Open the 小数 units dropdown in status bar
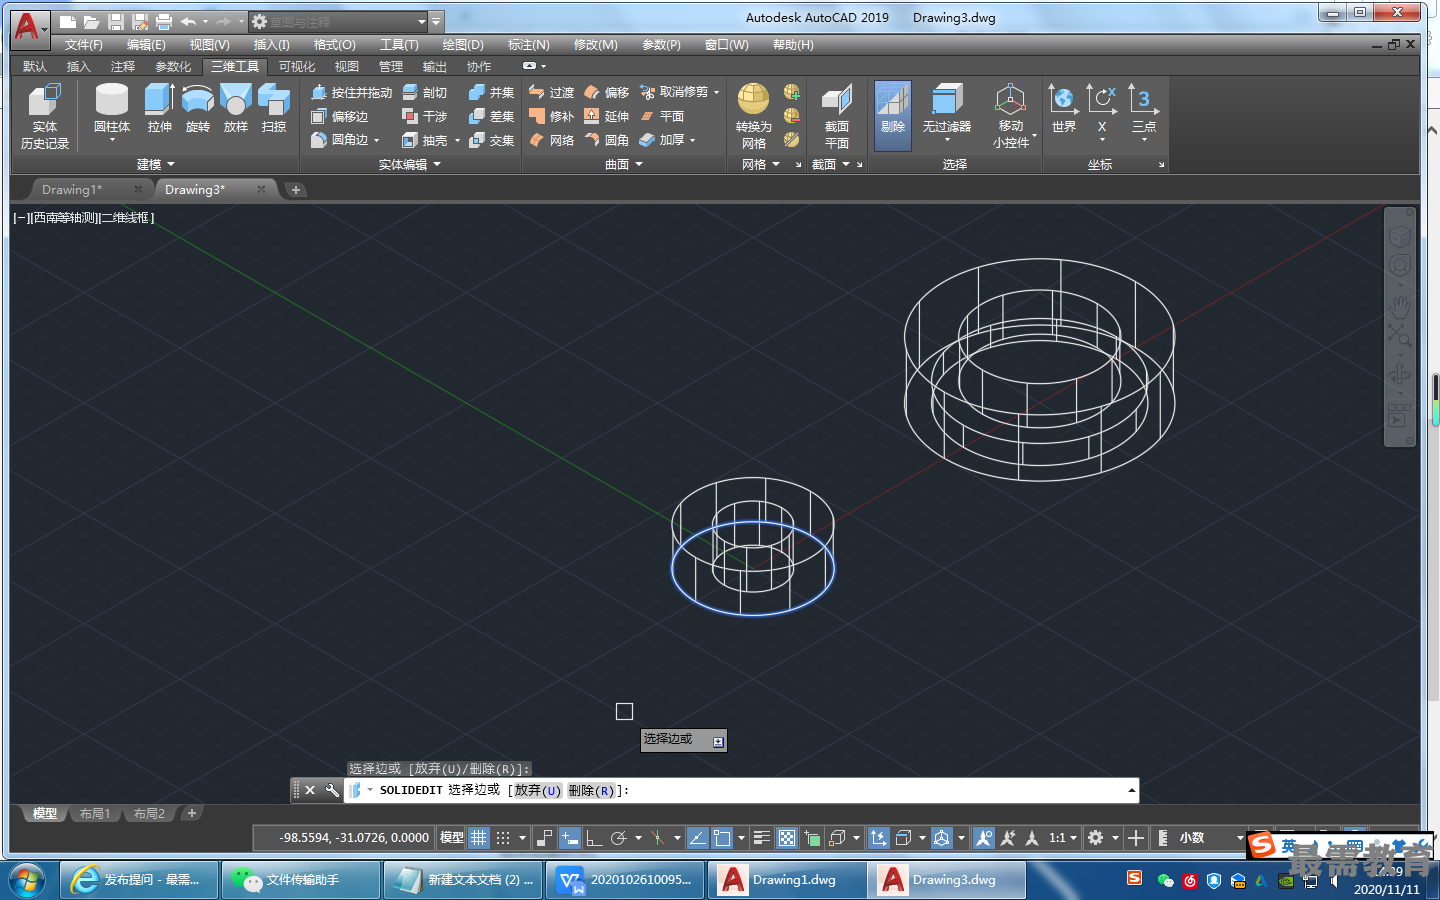Image resolution: width=1440 pixels, height=900 pixels. click(1240, 838)
